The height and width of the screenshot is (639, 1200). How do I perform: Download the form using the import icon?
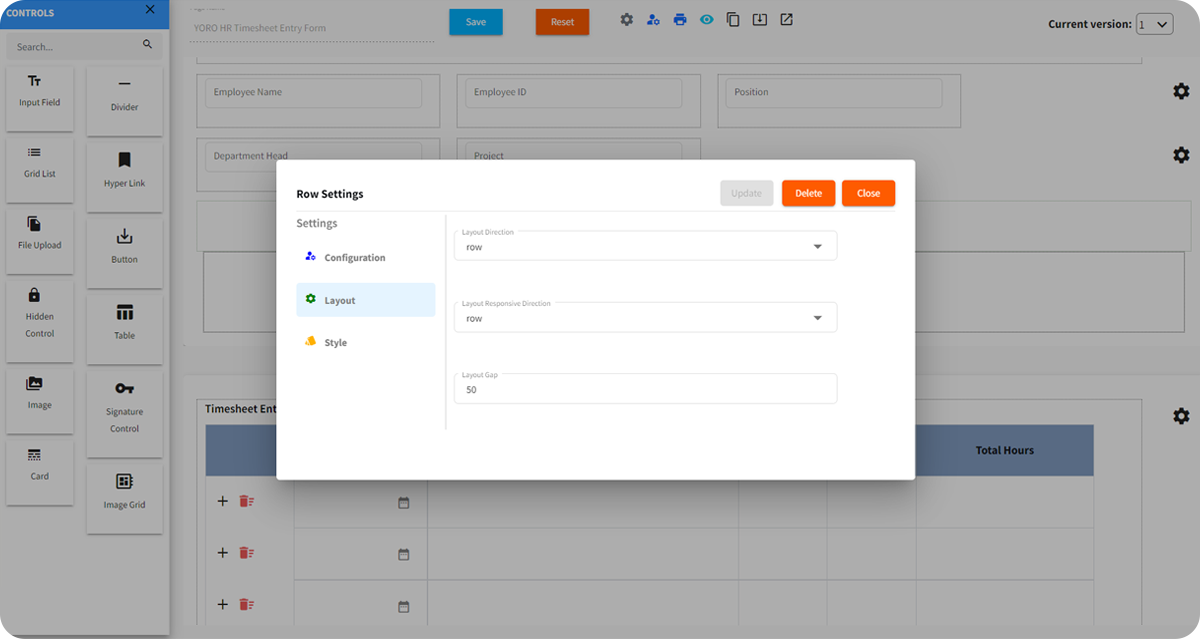(x=760, y=19)
